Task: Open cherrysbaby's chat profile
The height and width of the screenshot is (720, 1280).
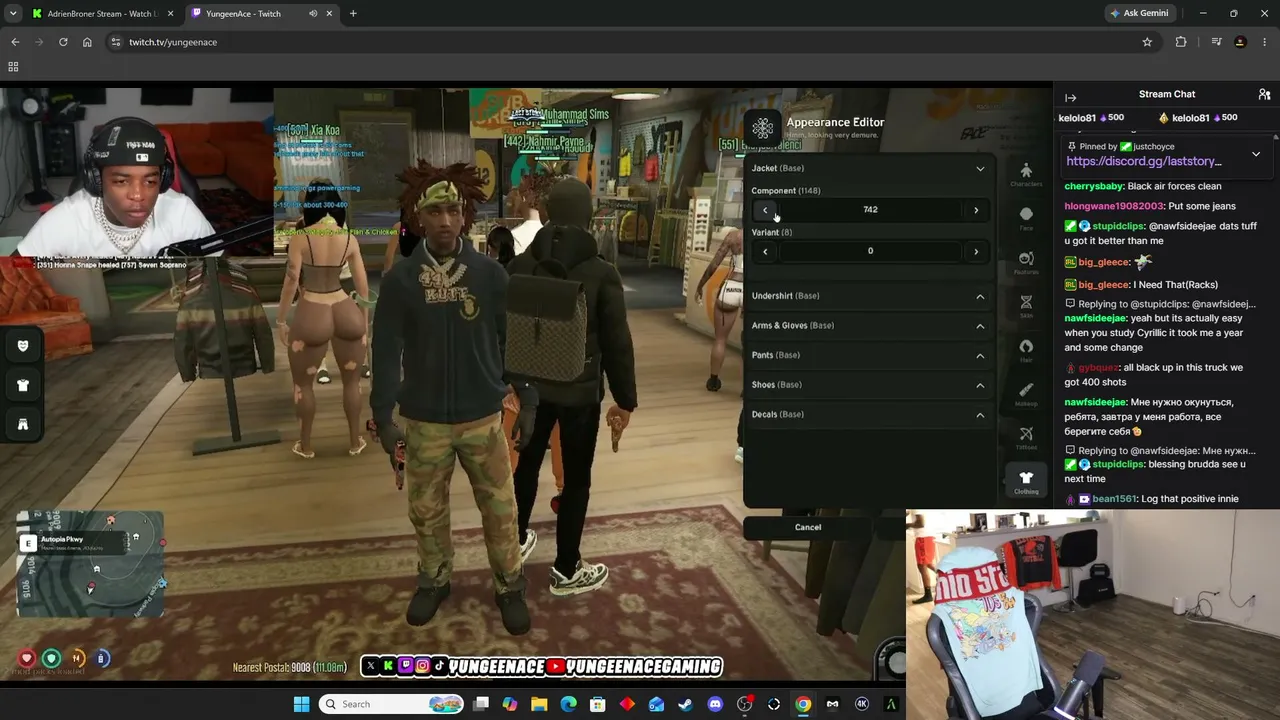Action: [x=1094, y=186]
